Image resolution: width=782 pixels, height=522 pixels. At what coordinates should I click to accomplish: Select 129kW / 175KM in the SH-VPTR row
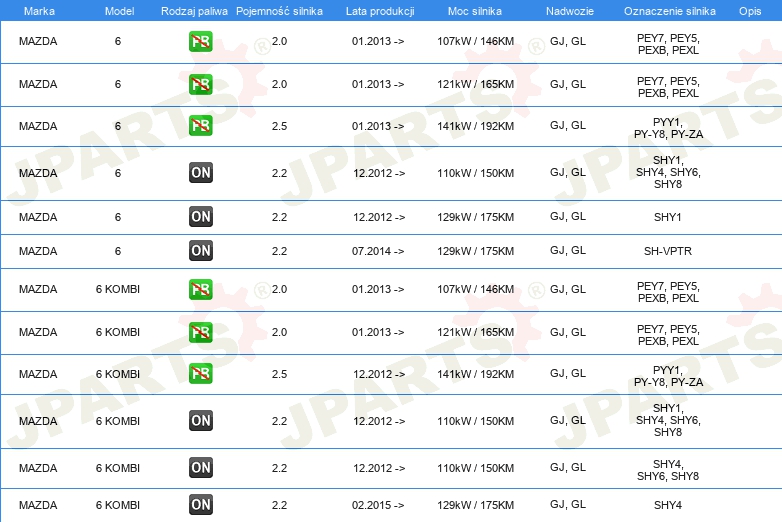pos(475,251)
